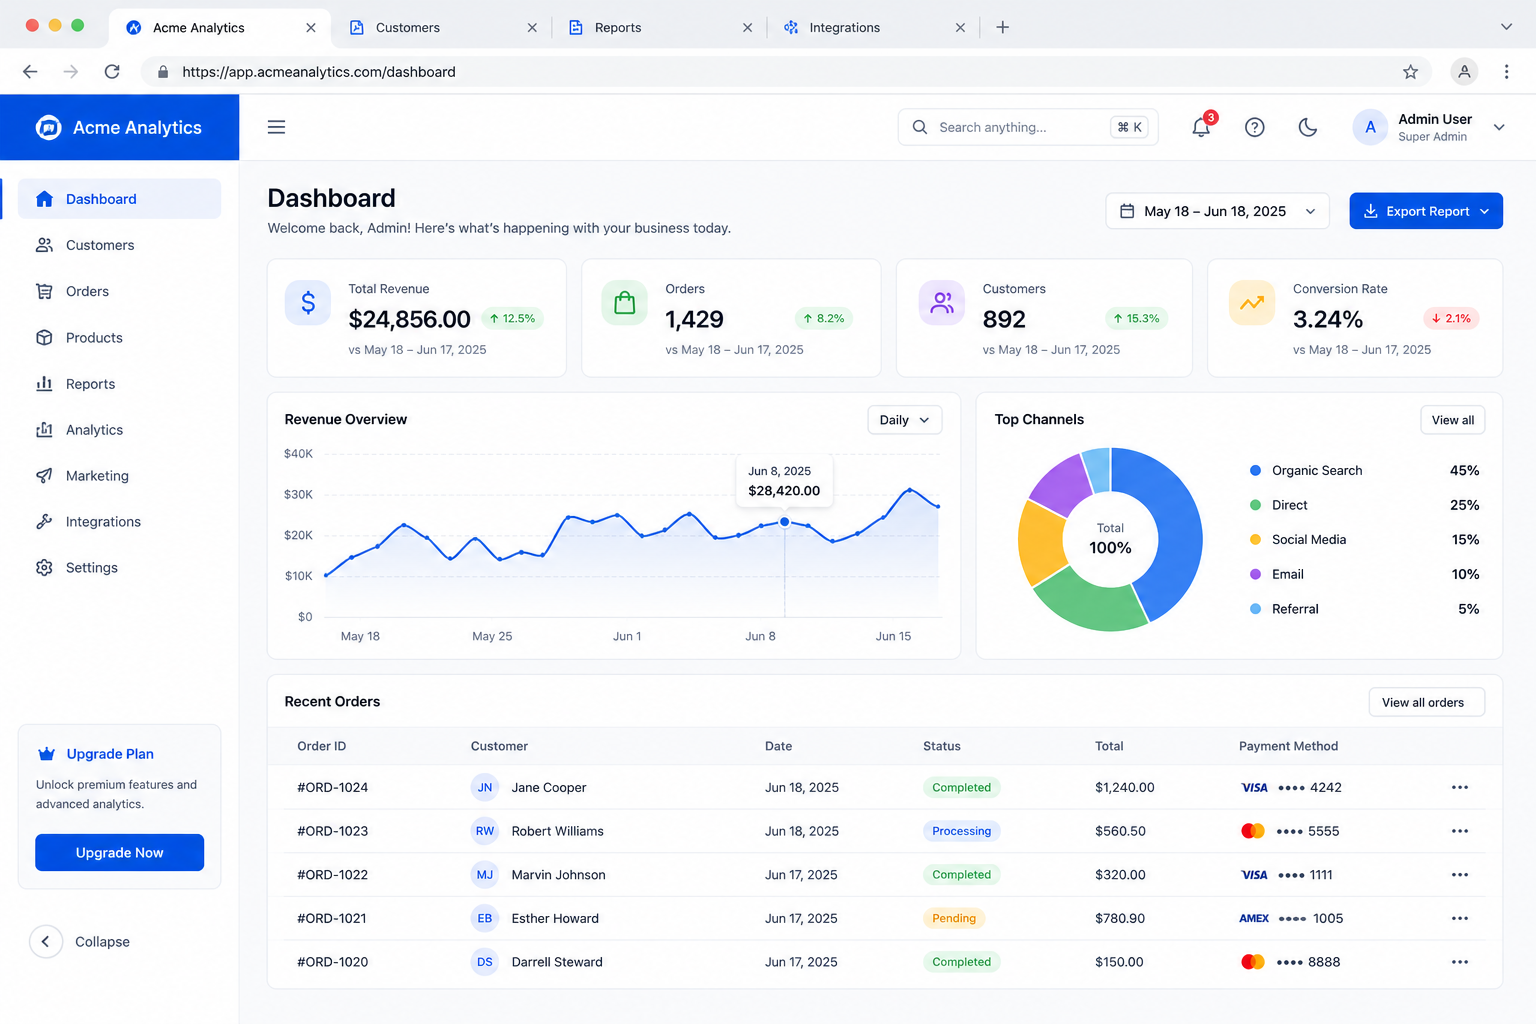Expand browser tab list chevron

click(1506, 27)
